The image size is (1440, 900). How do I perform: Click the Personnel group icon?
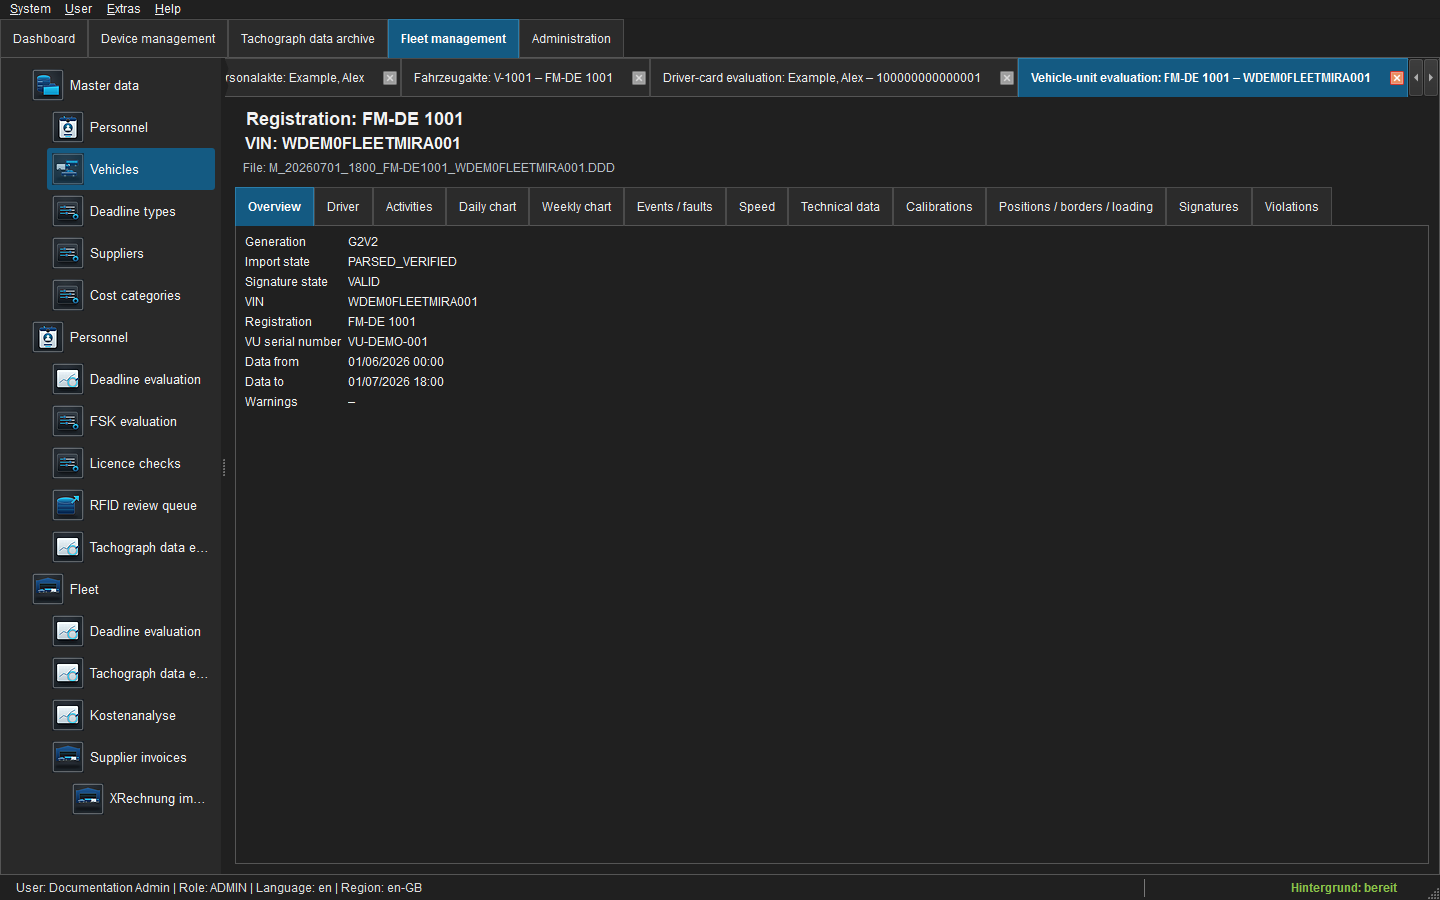pyautogui.click(x=48, y=337)
